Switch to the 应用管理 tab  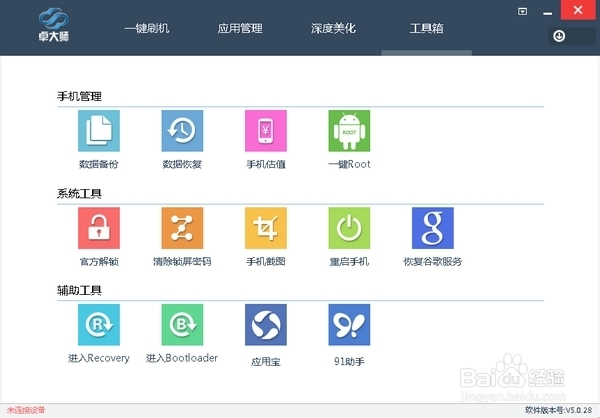pyautogui.click(x=240, y=28)
